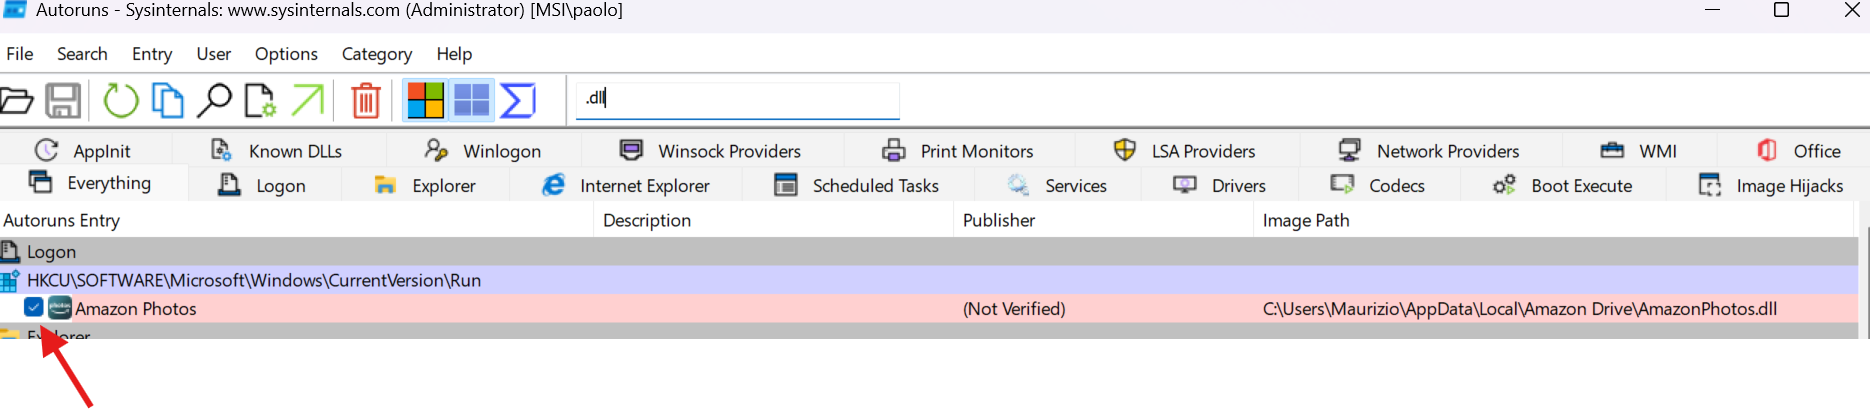Image resolution: width=1870 pixels, height=409 pixels.
Task: Select the Amazon Photos entry name
Action: click(x=136, y=309)
